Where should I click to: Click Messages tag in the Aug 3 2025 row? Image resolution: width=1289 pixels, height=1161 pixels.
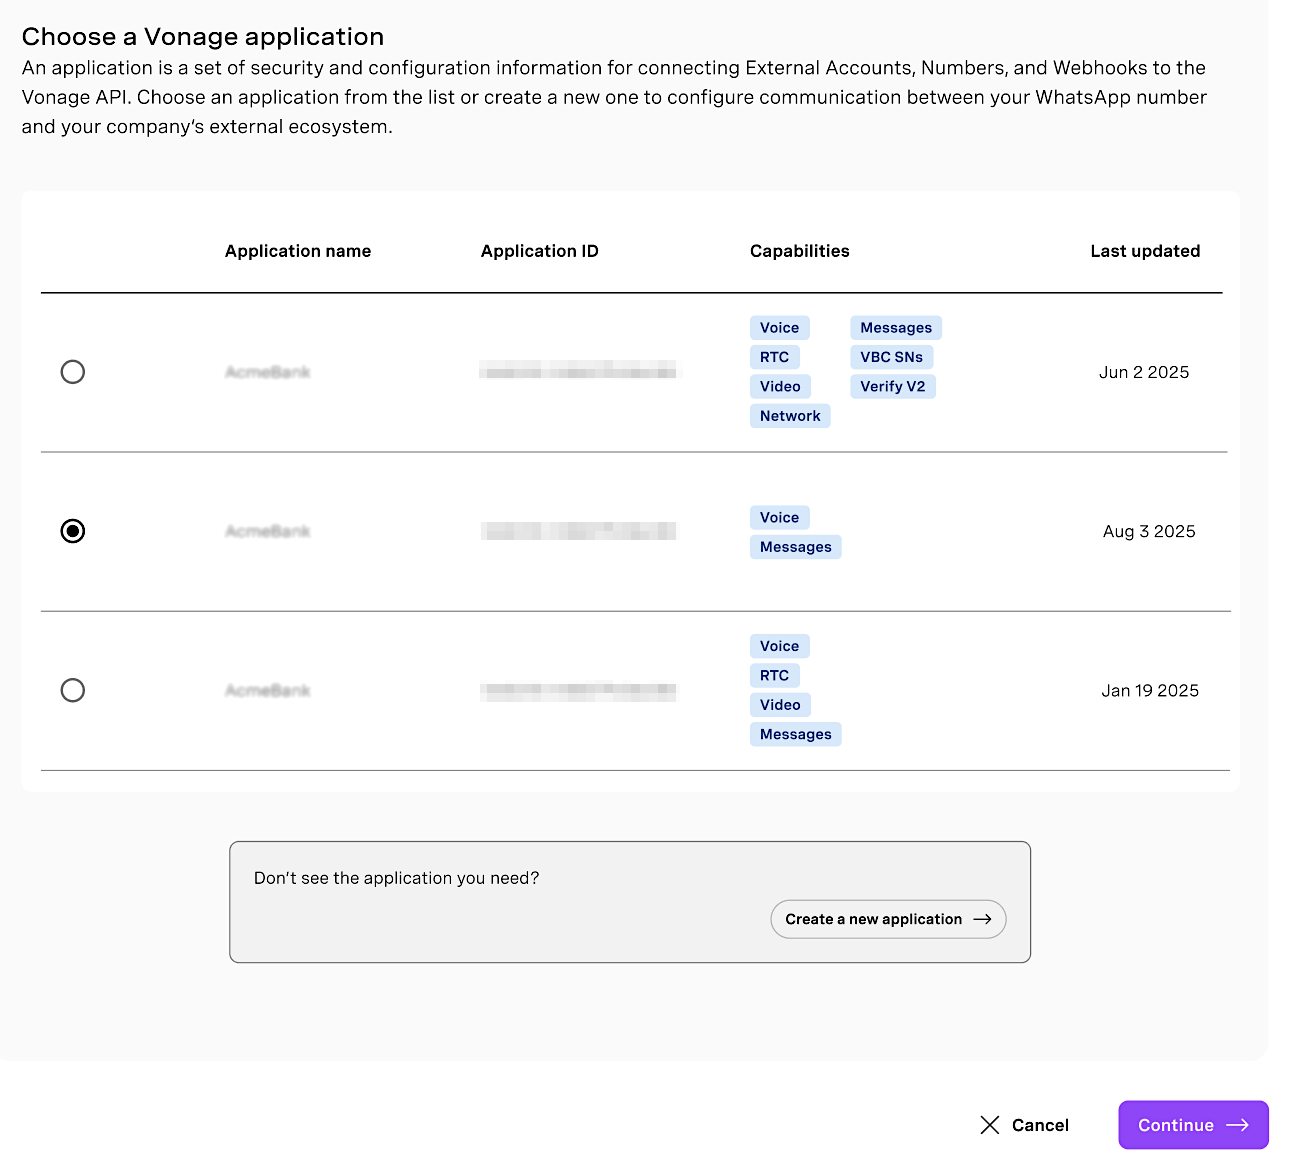pyautogui.click(x=795, y=547)
